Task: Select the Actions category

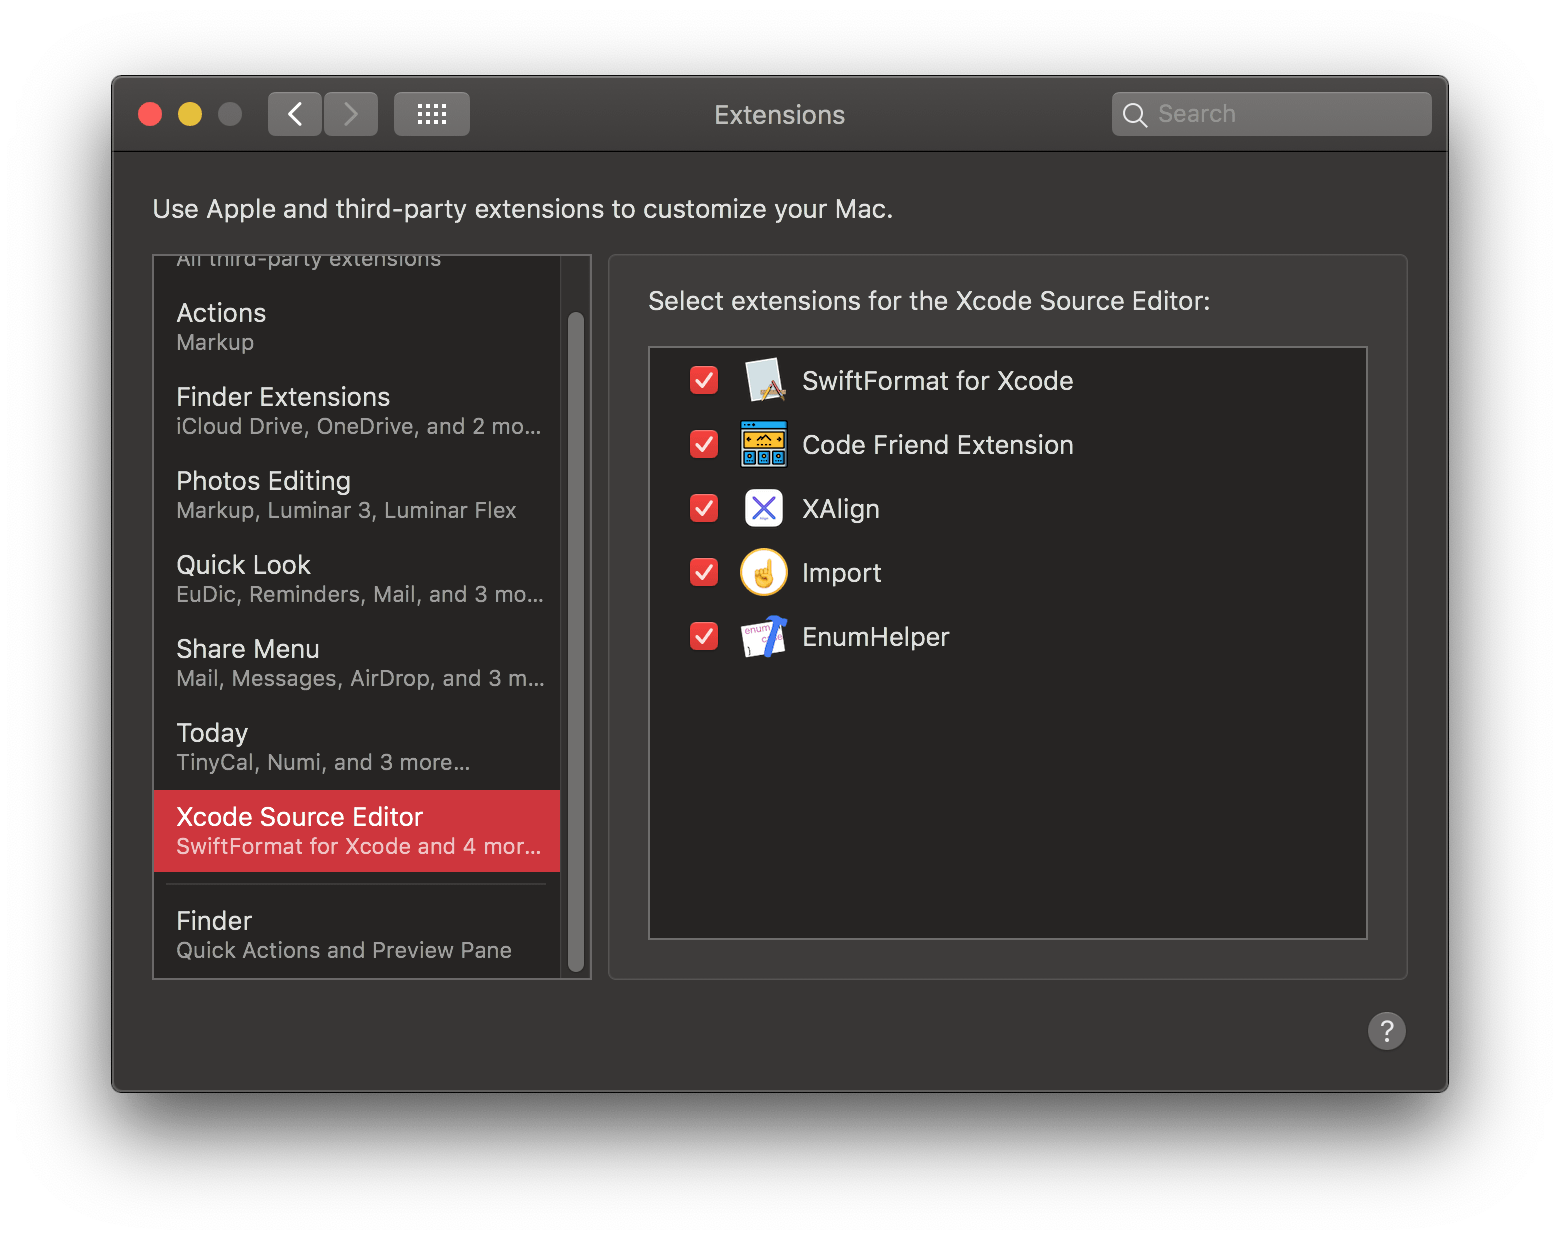Action: (x=357, y=327)
